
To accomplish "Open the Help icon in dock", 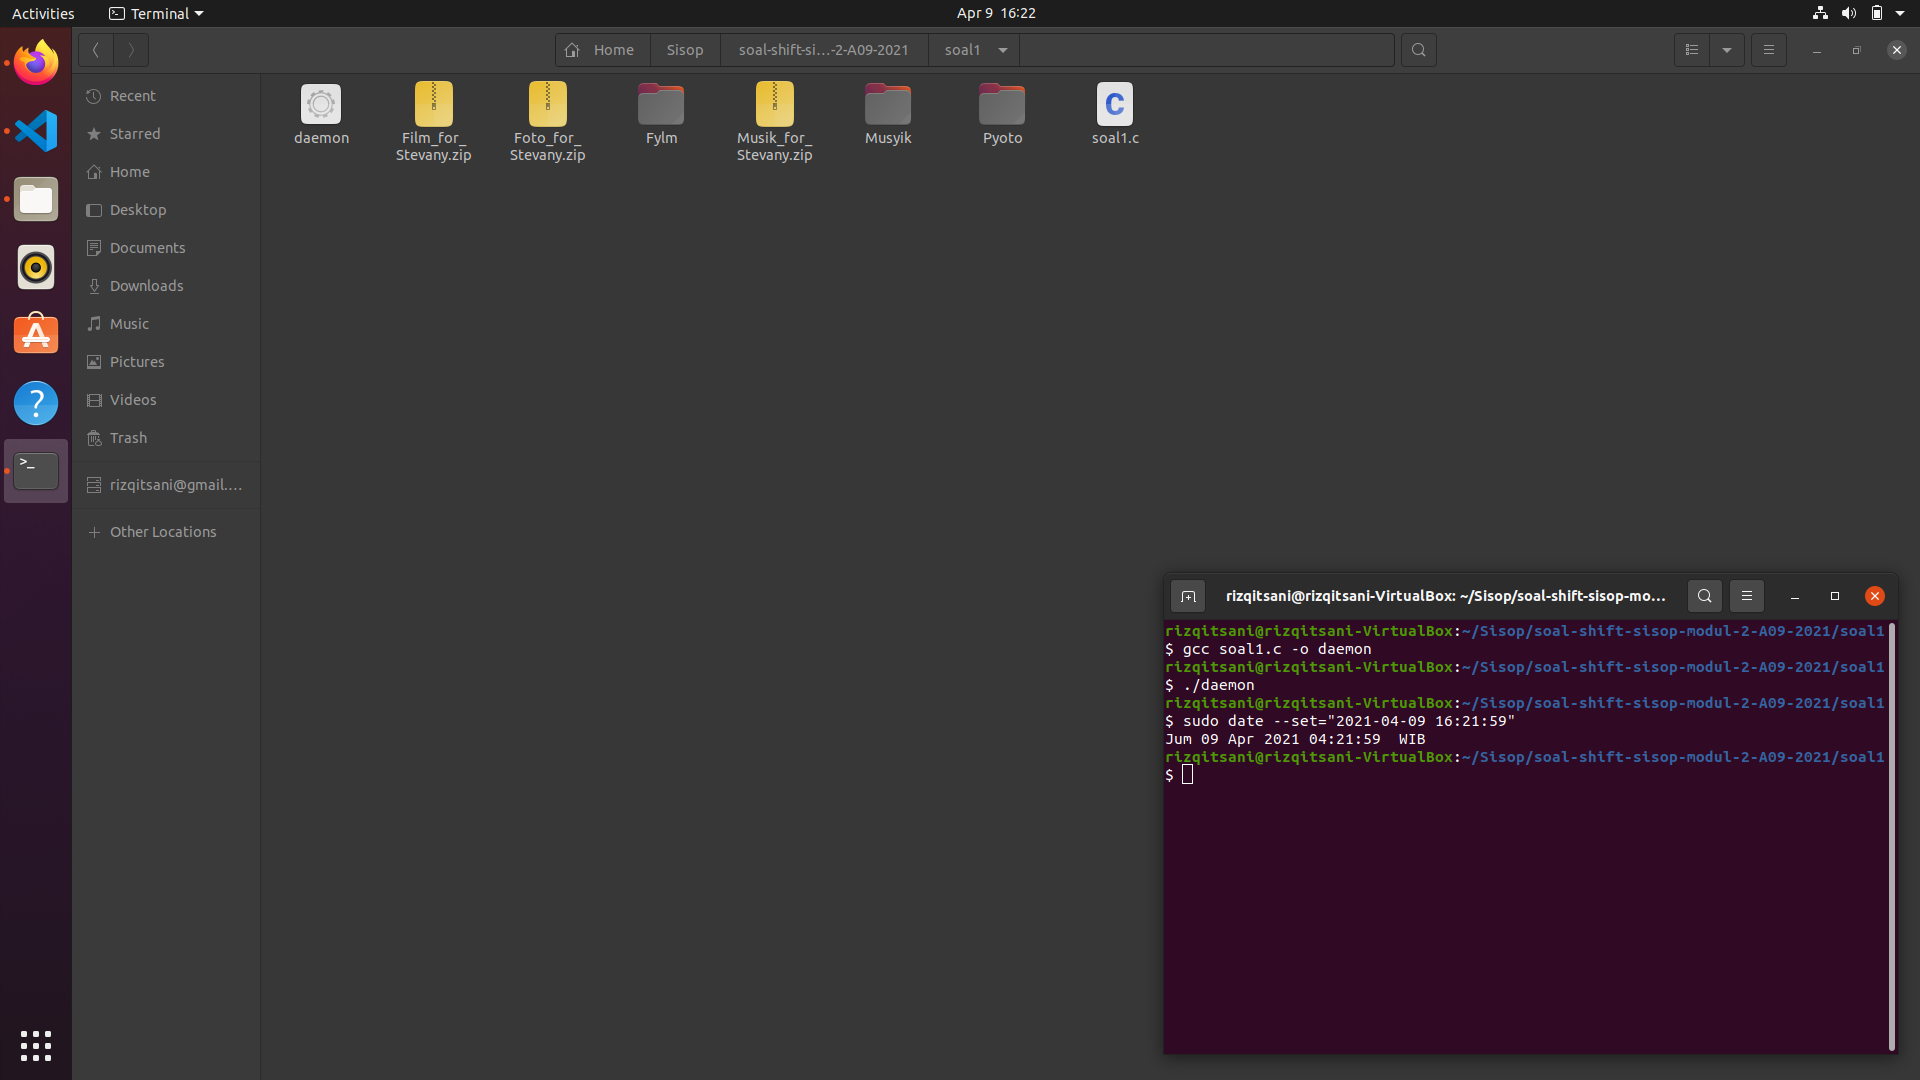I will coord(36,403).
